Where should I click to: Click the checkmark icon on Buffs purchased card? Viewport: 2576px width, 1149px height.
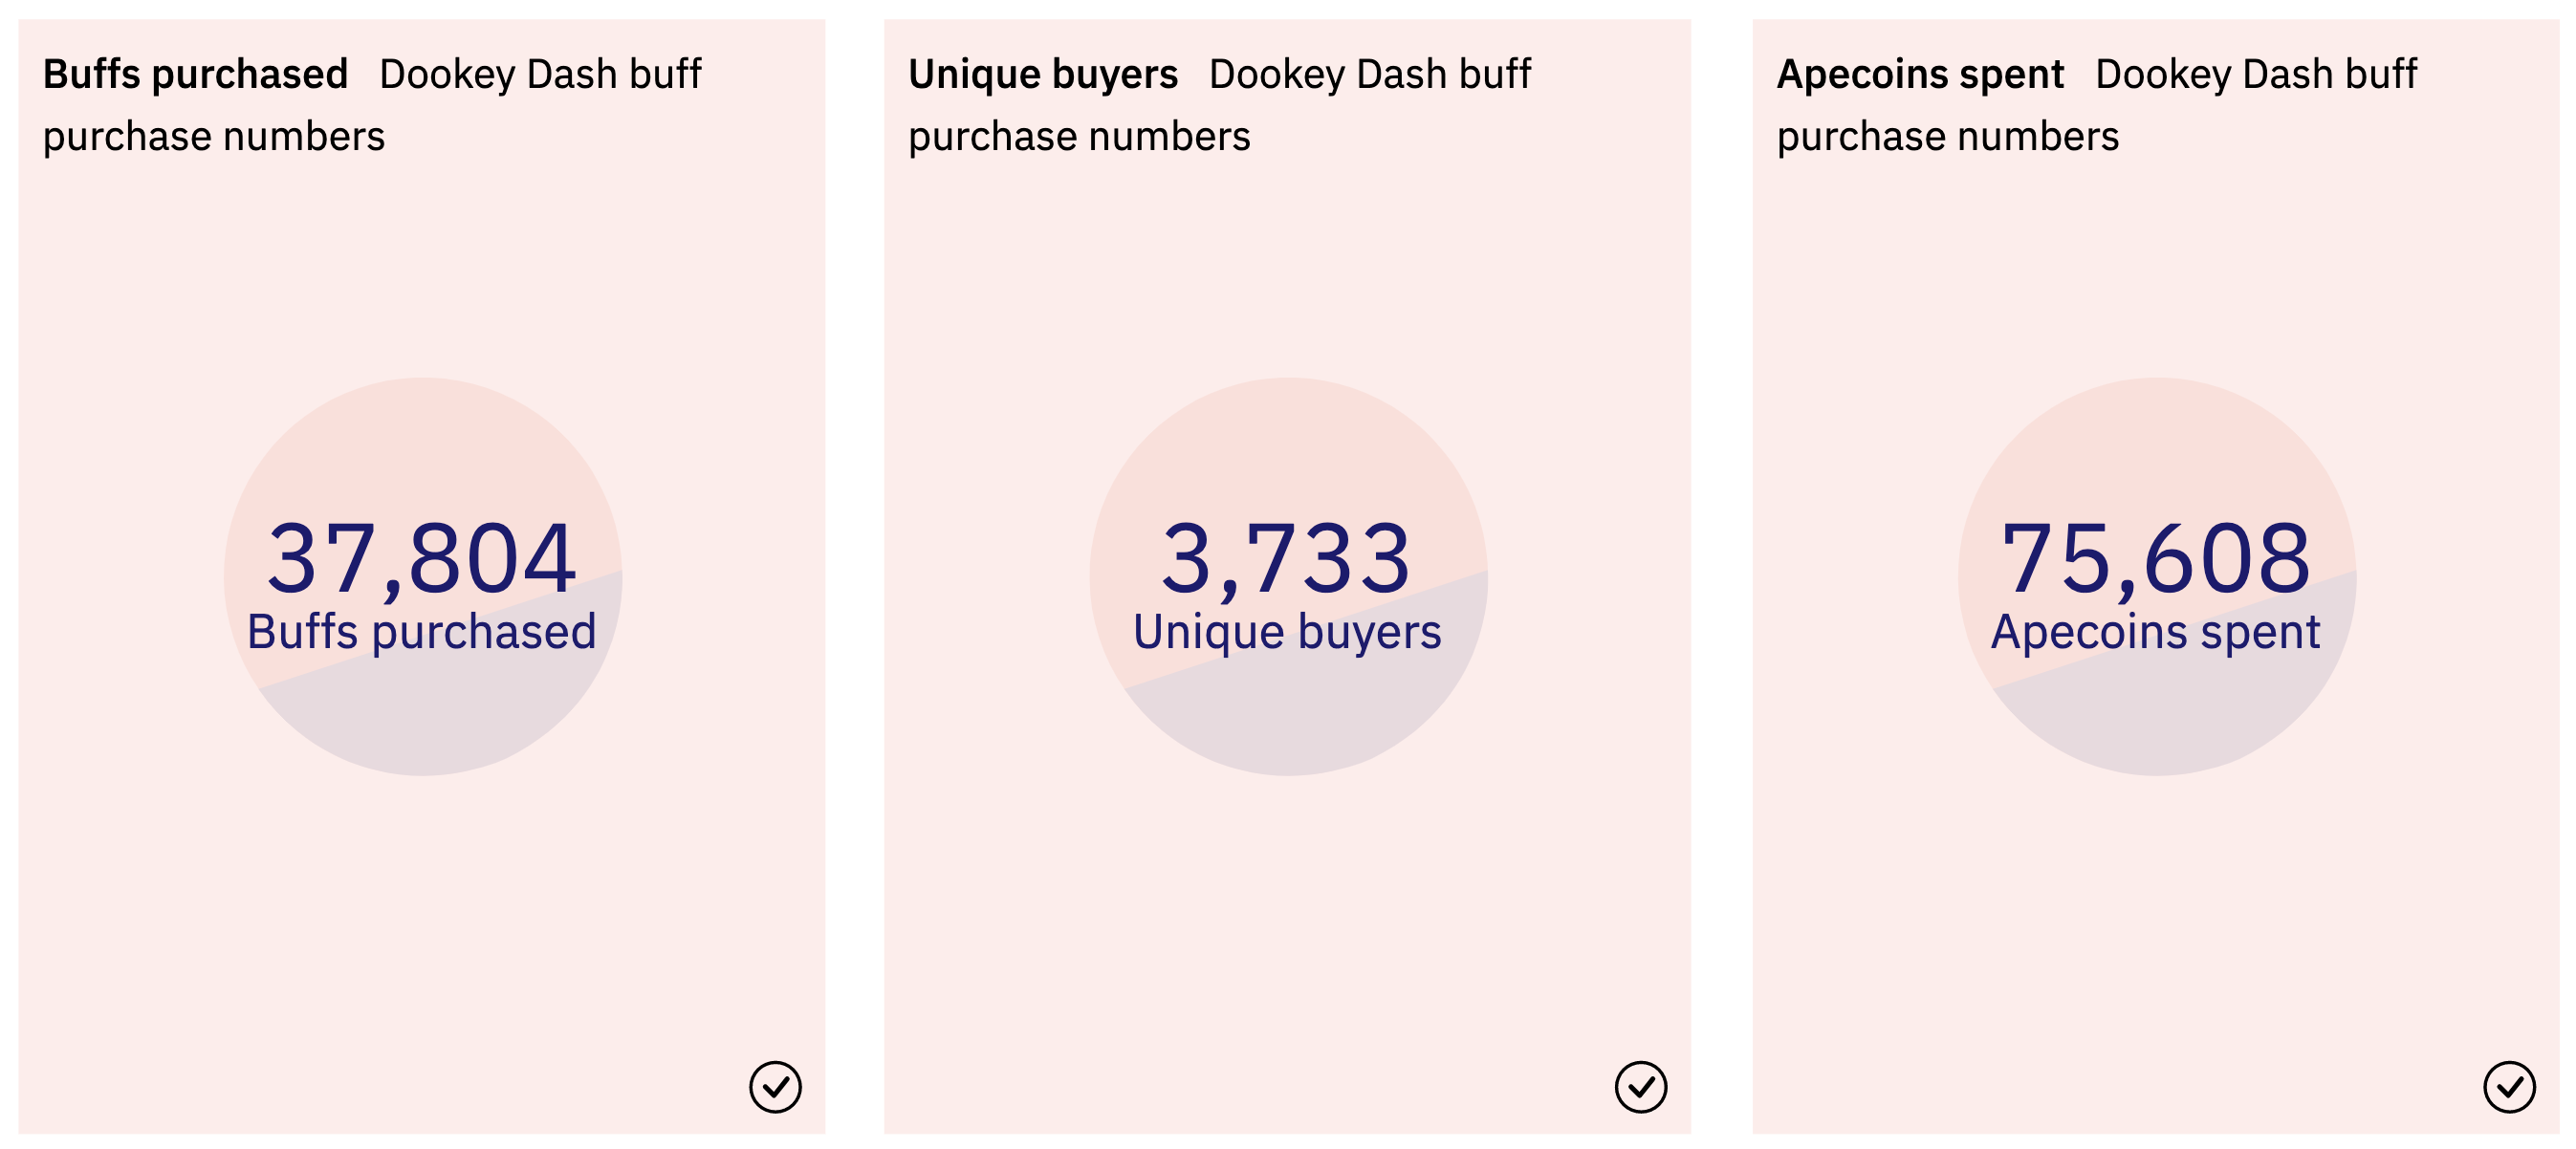coord(775,1087)
